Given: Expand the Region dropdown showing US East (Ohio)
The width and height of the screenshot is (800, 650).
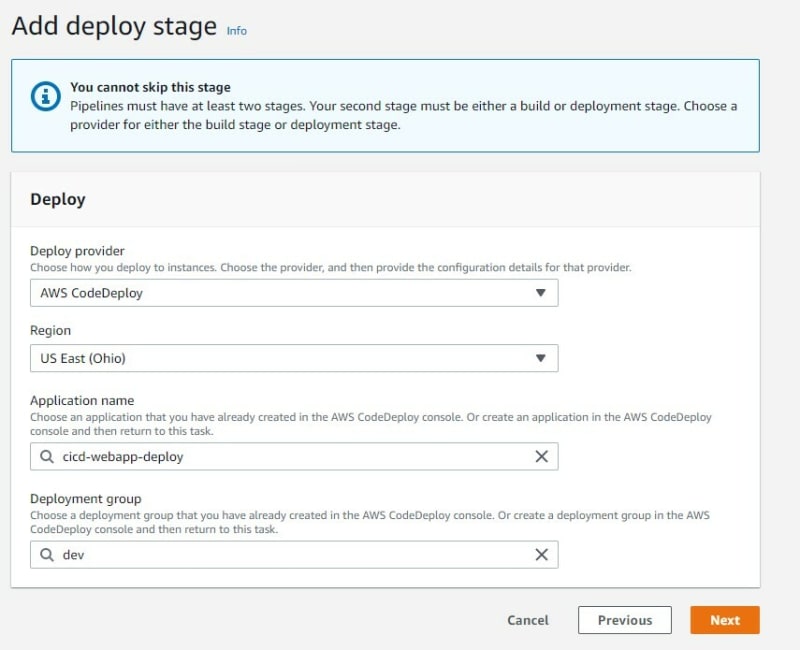Looking at the screenshot, I should [294, 358].
